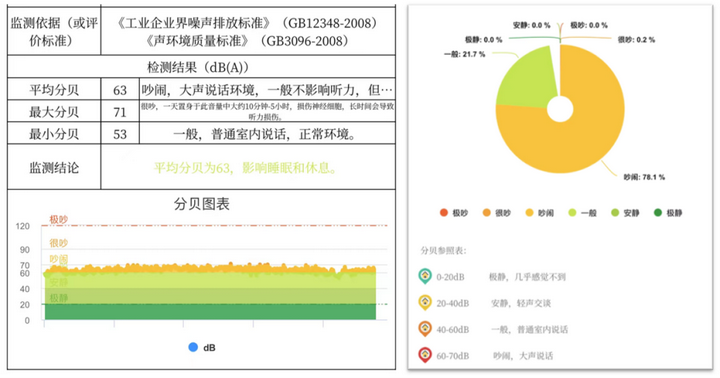Click the 分贝图表 chart title
The image size is (720, 378).
[x=202, y=204]
